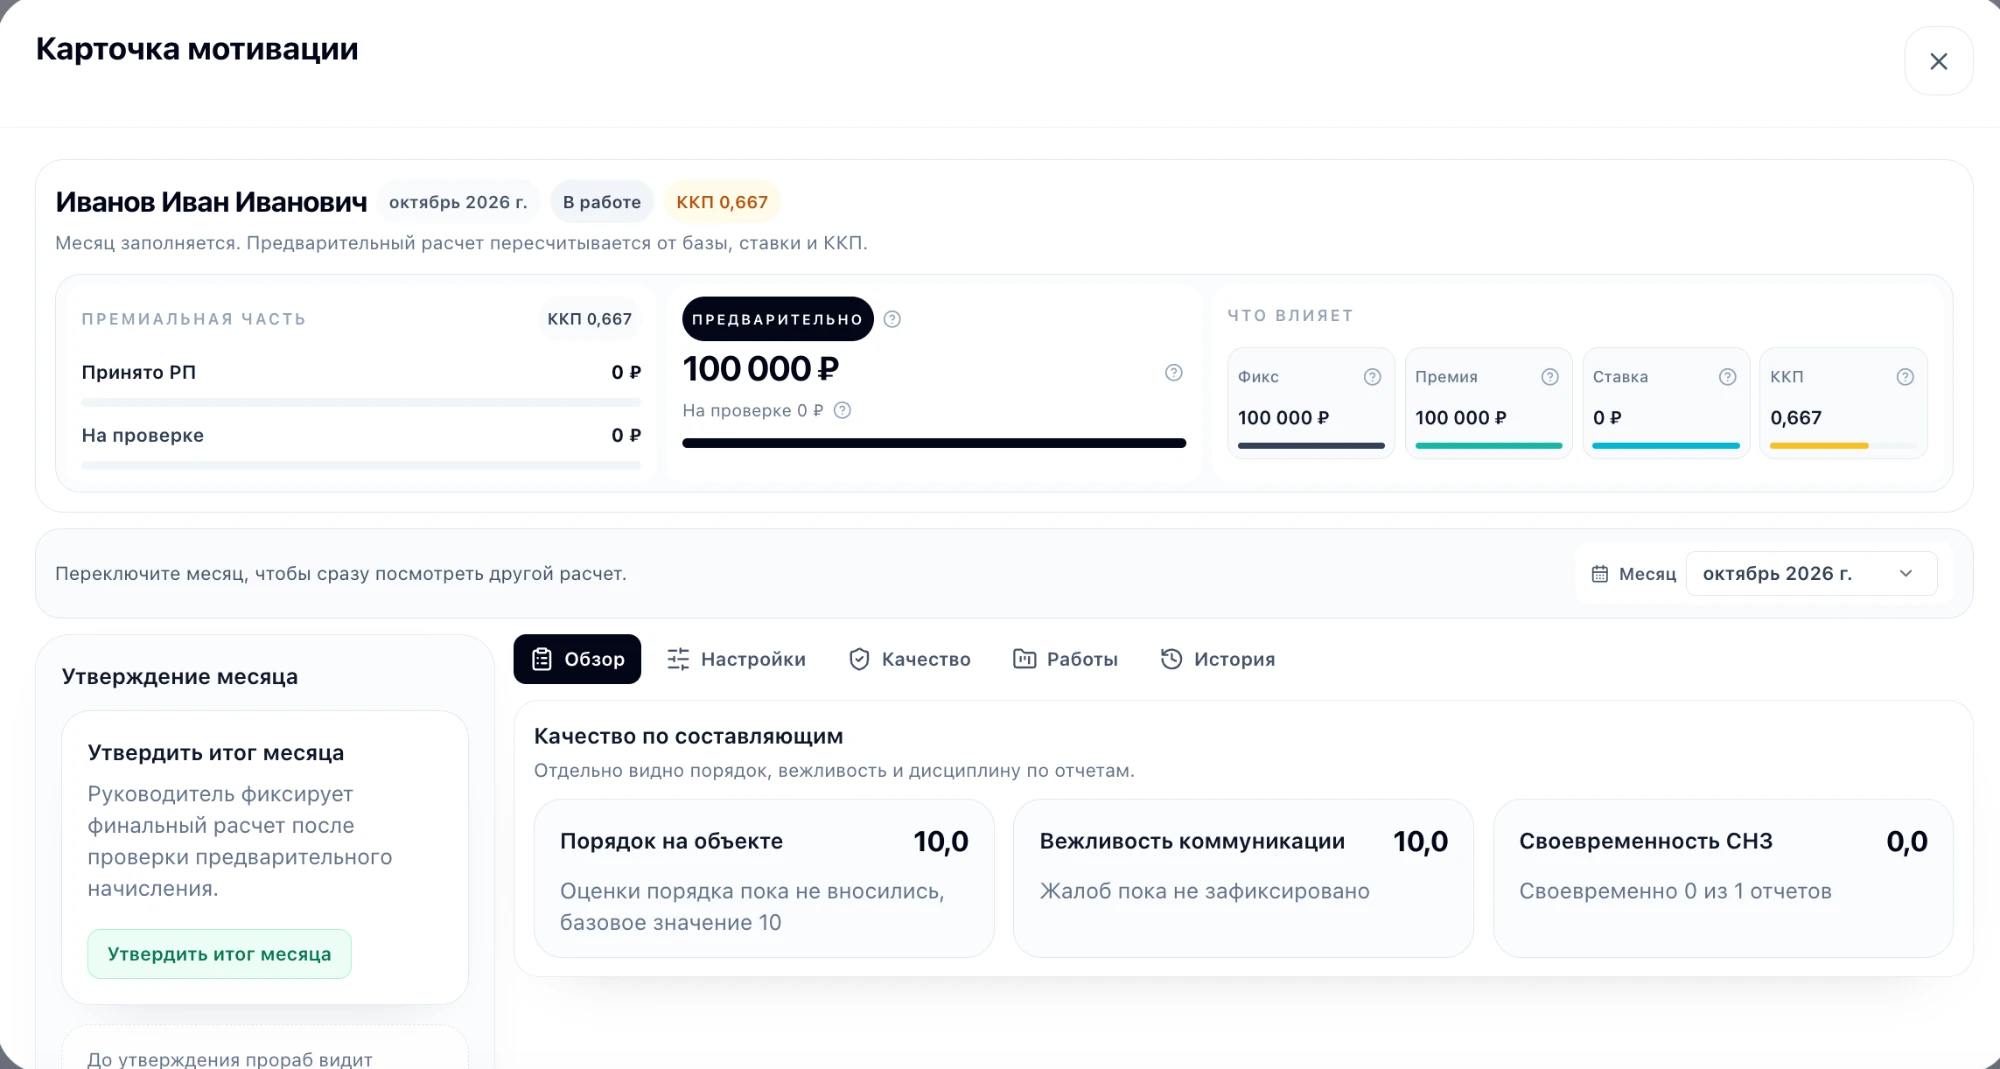
Task: Click chevron arrow in month selector
Action: coord(1905,574)
